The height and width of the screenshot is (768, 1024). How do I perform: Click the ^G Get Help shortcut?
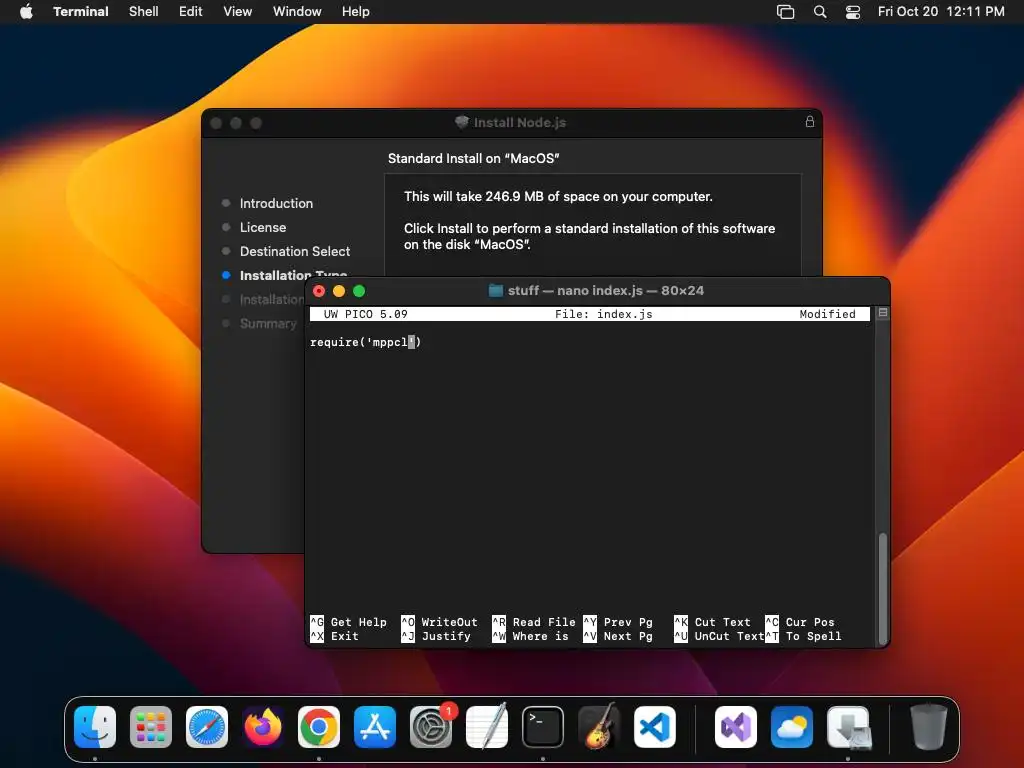point(349,622)
